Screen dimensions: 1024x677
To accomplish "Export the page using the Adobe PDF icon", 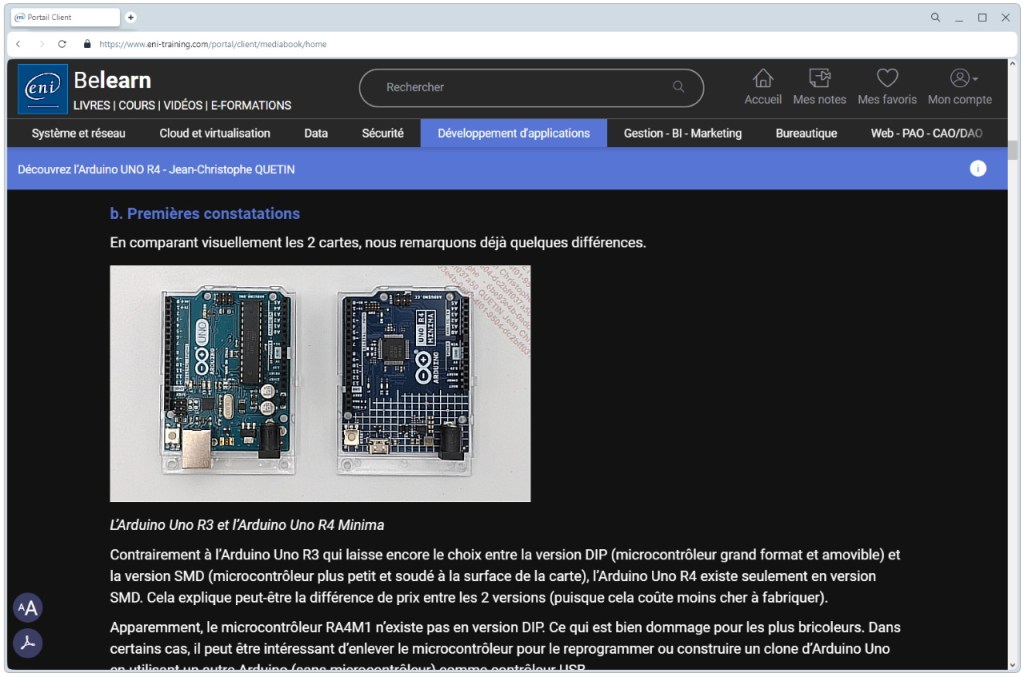I will pos(28,644).
